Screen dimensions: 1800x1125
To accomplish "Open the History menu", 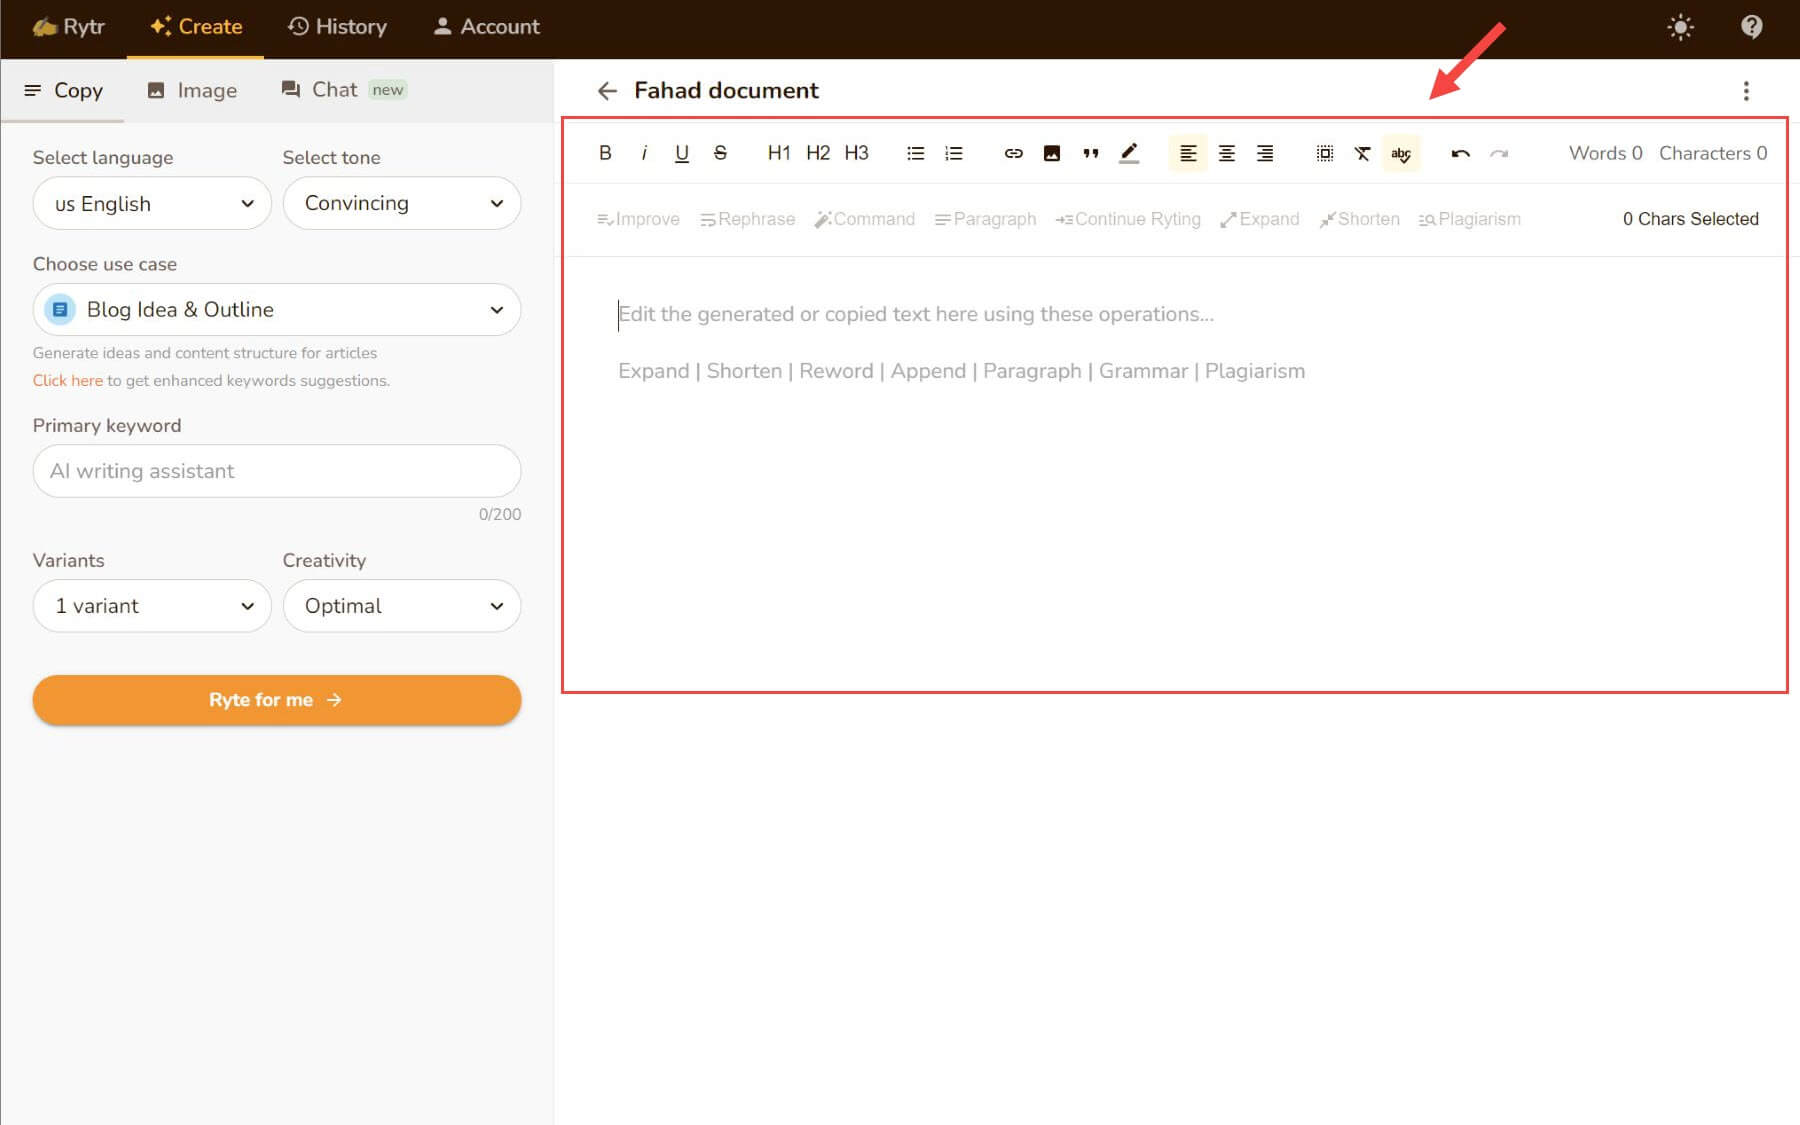I will [x=337, y=27].
